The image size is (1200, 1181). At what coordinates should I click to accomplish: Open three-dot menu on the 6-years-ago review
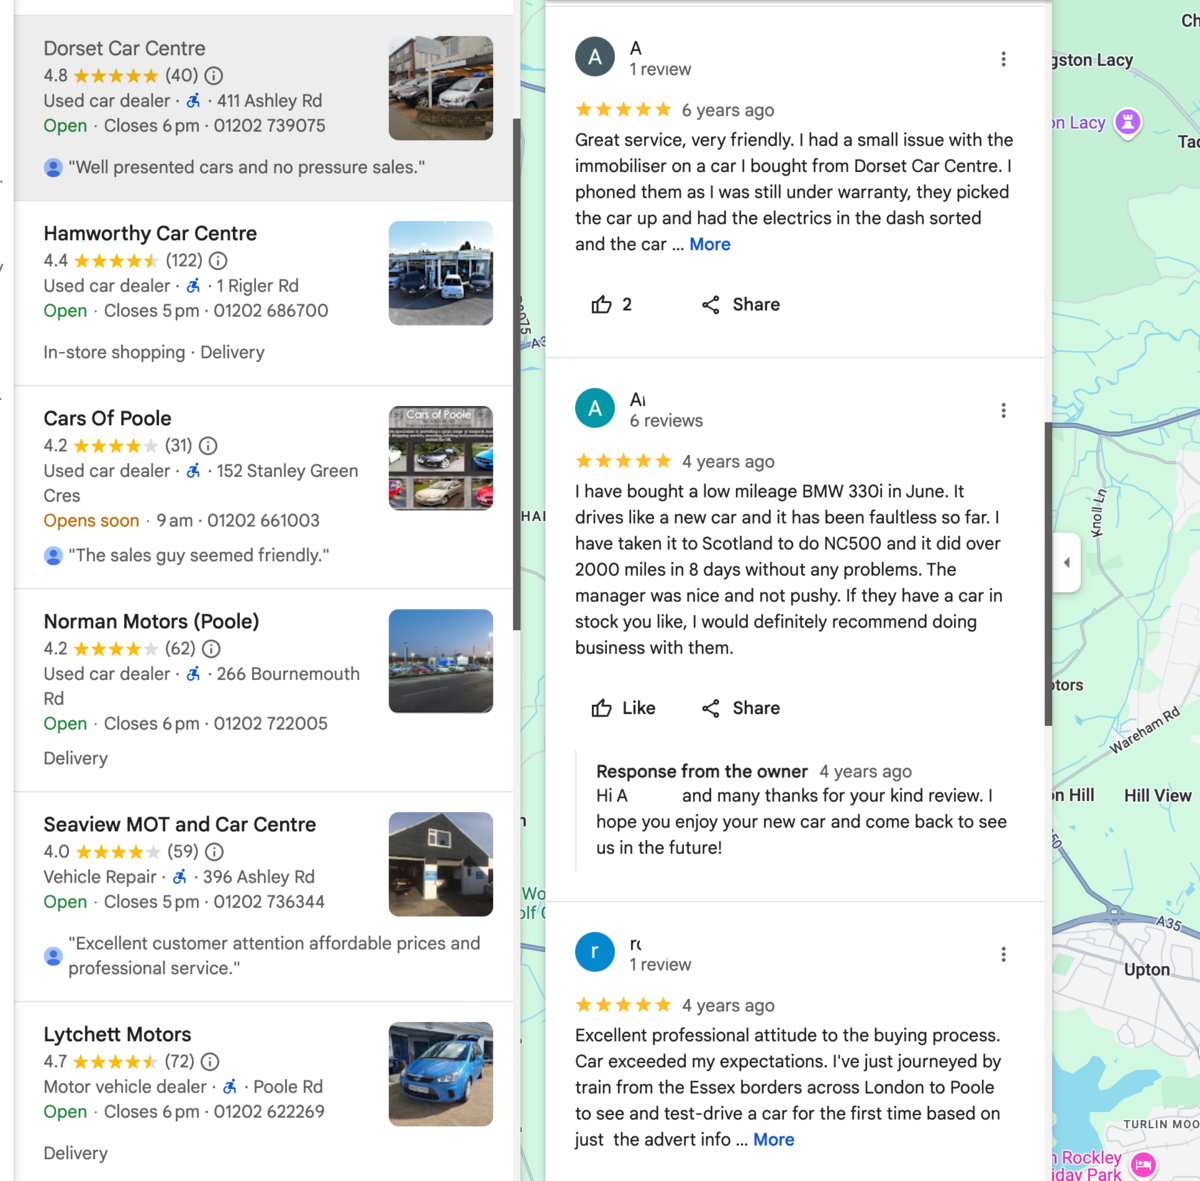[x=1003, y=59]
